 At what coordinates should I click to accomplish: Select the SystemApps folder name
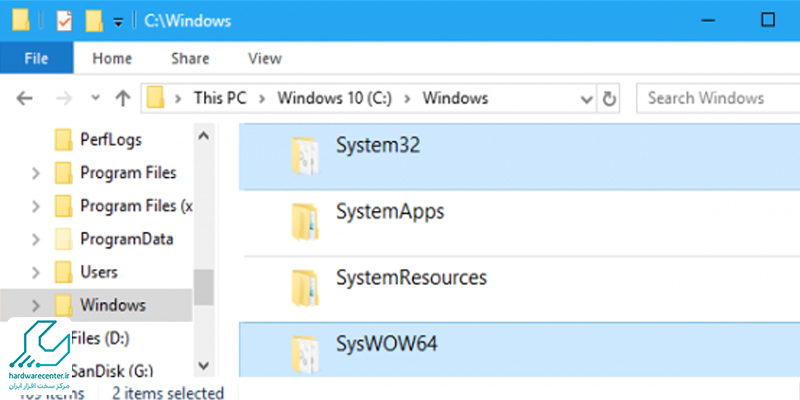pos(390,211)
